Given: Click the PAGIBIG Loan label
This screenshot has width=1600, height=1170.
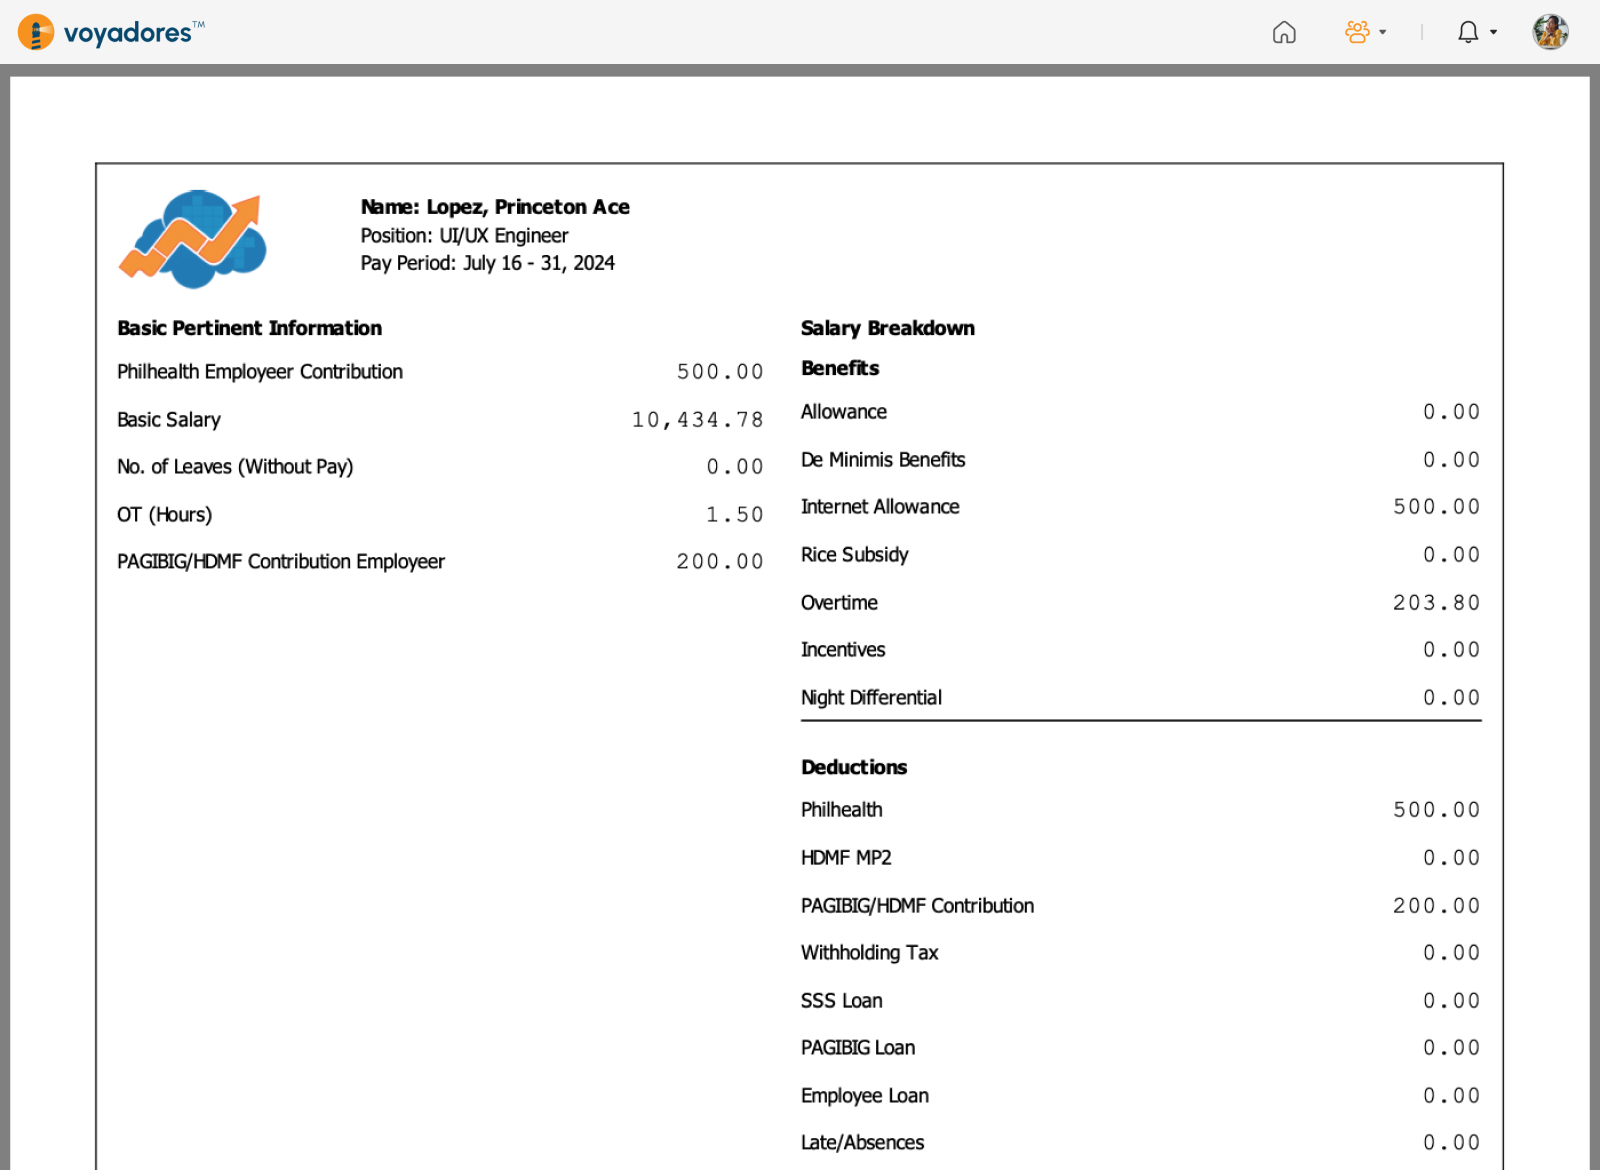Looking at the screenshot, I should pos(858,1048).
